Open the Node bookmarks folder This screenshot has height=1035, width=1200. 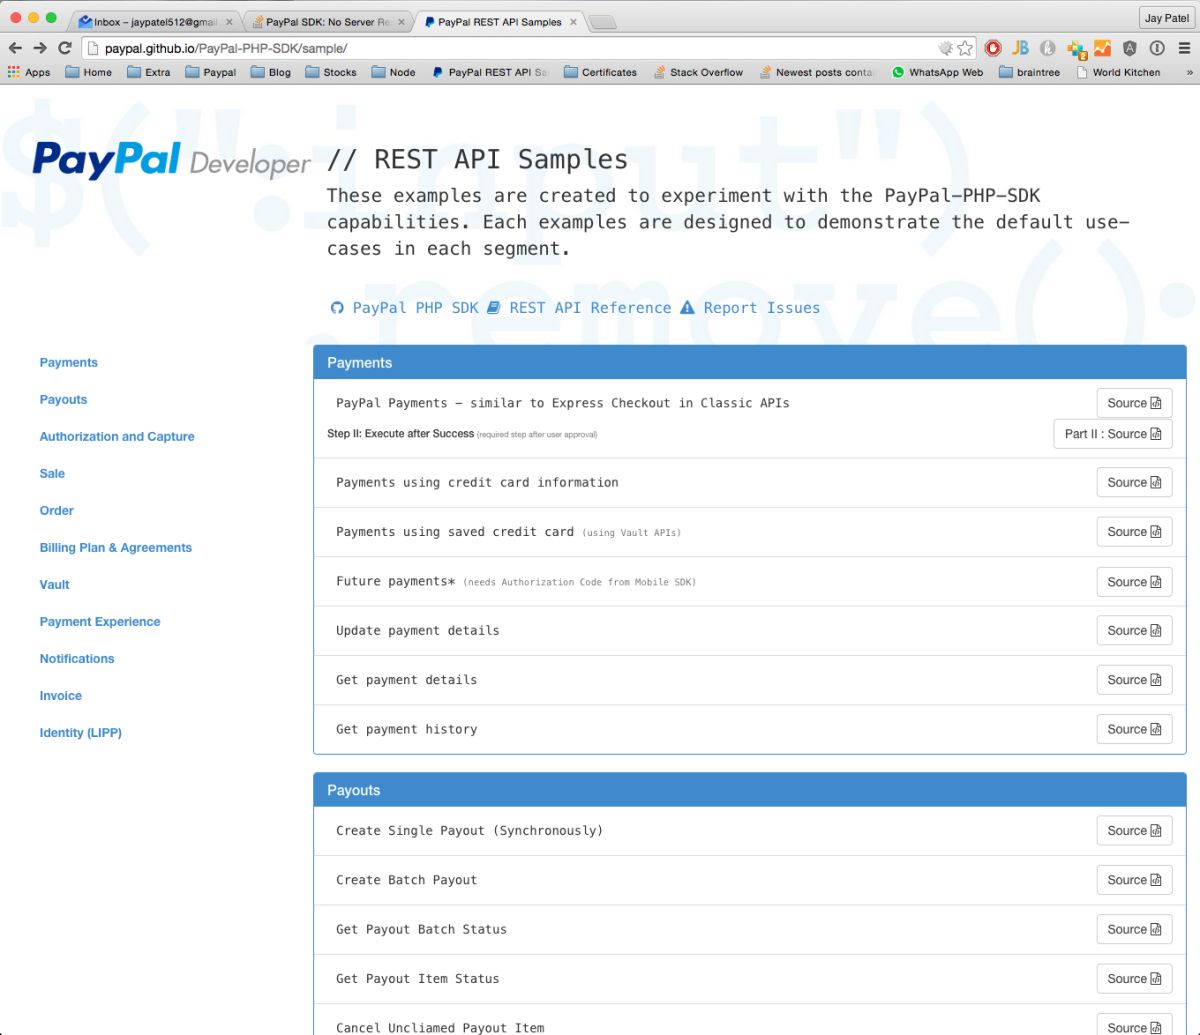(393, 72)
